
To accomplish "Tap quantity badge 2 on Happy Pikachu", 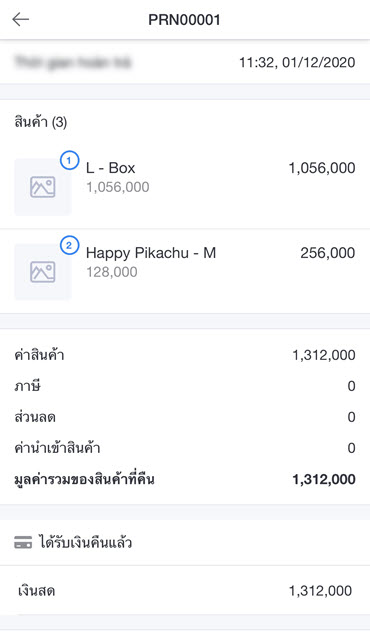I will pyautogui.click(x=69, y=246).
